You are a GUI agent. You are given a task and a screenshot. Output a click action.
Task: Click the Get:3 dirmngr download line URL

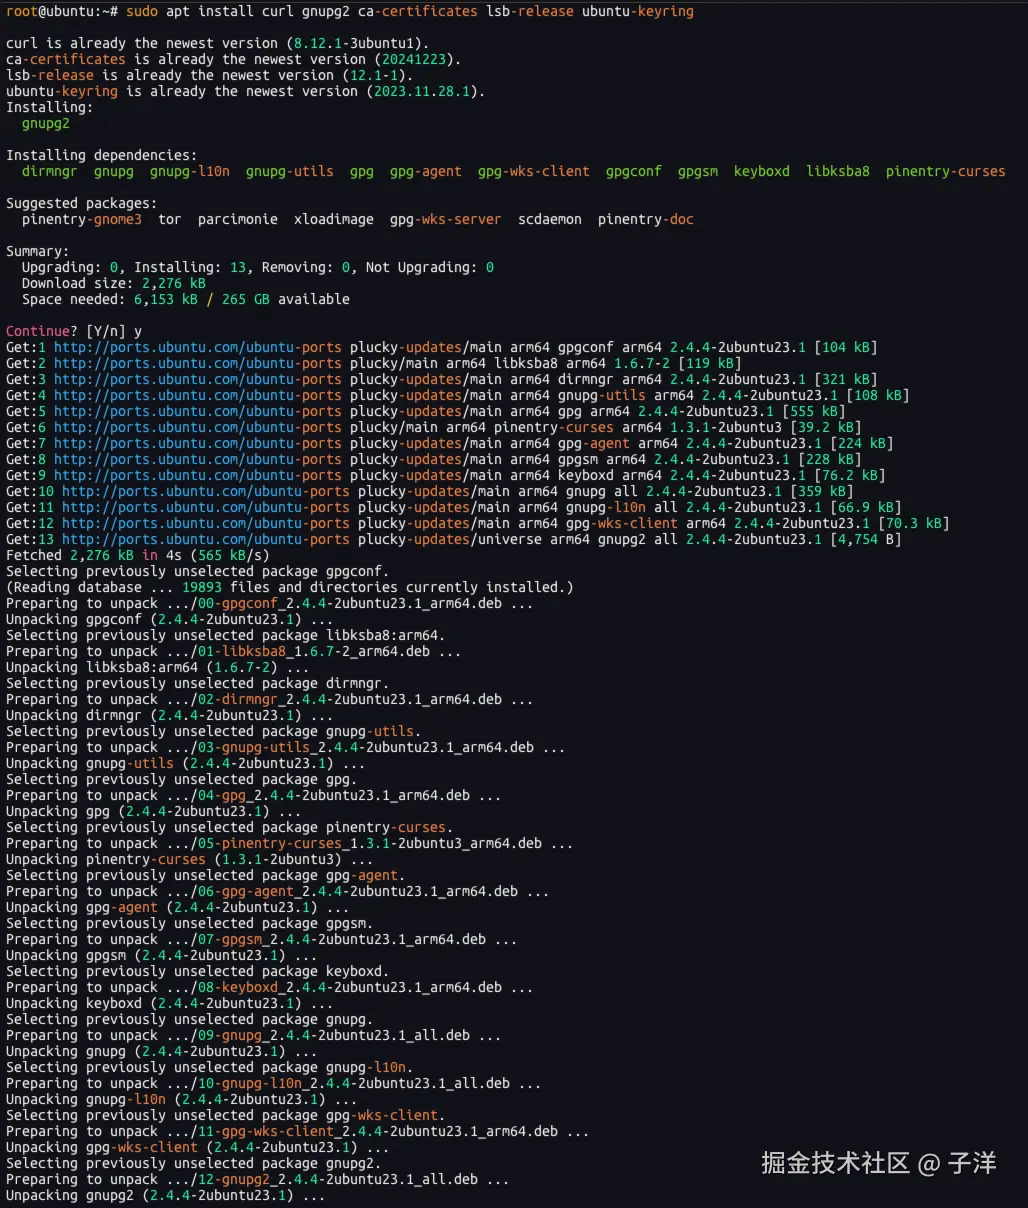coord(198,380)
